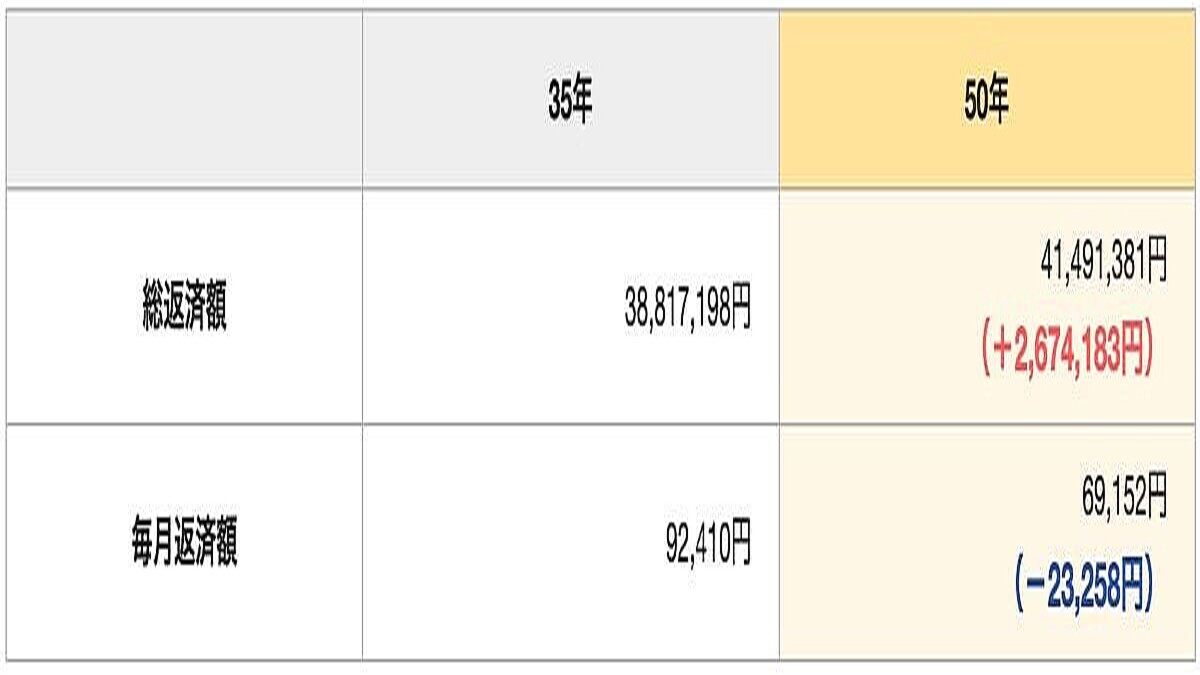1200x675 pixels.
Task: Click the 円 character after 38,817,198
Action: click(739, 312)
